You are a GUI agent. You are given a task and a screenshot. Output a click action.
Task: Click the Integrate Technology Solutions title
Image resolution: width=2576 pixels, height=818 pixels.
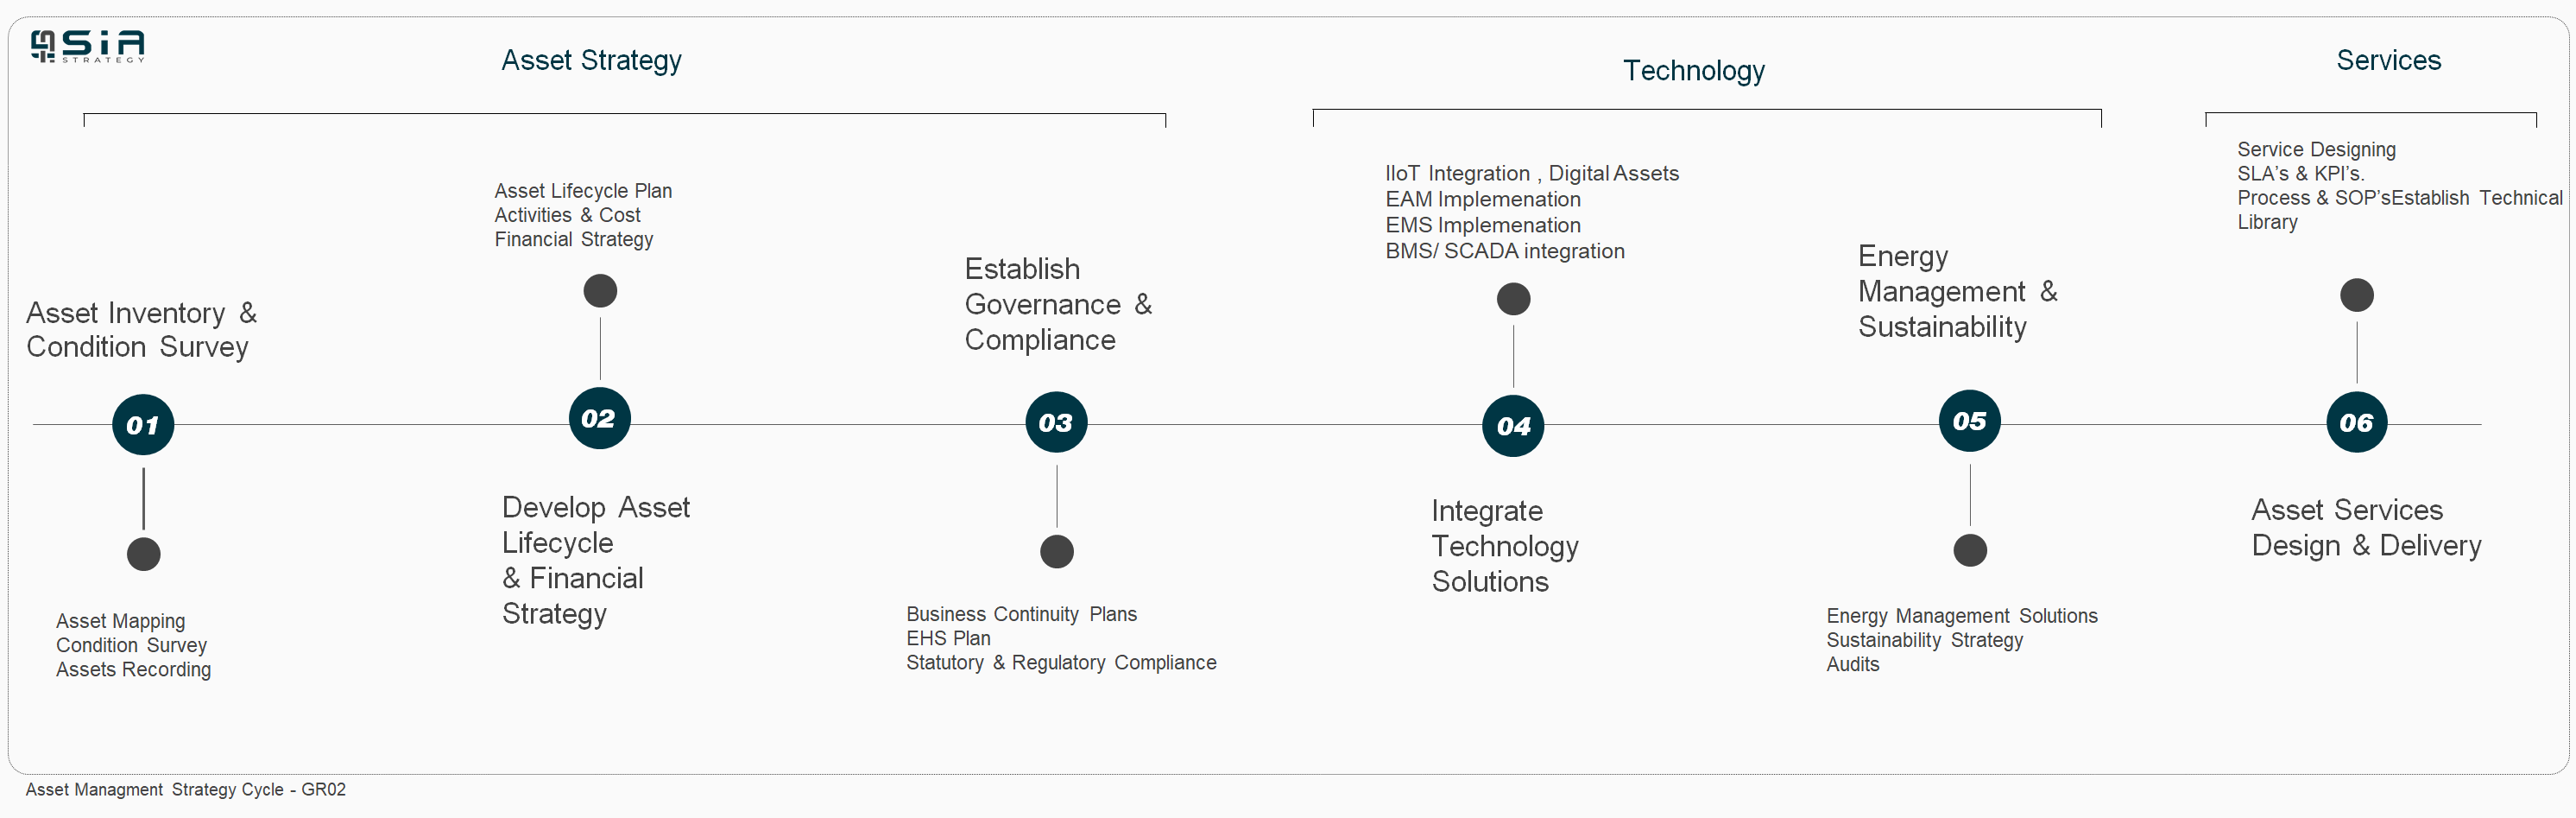[x=1504, y=546]
